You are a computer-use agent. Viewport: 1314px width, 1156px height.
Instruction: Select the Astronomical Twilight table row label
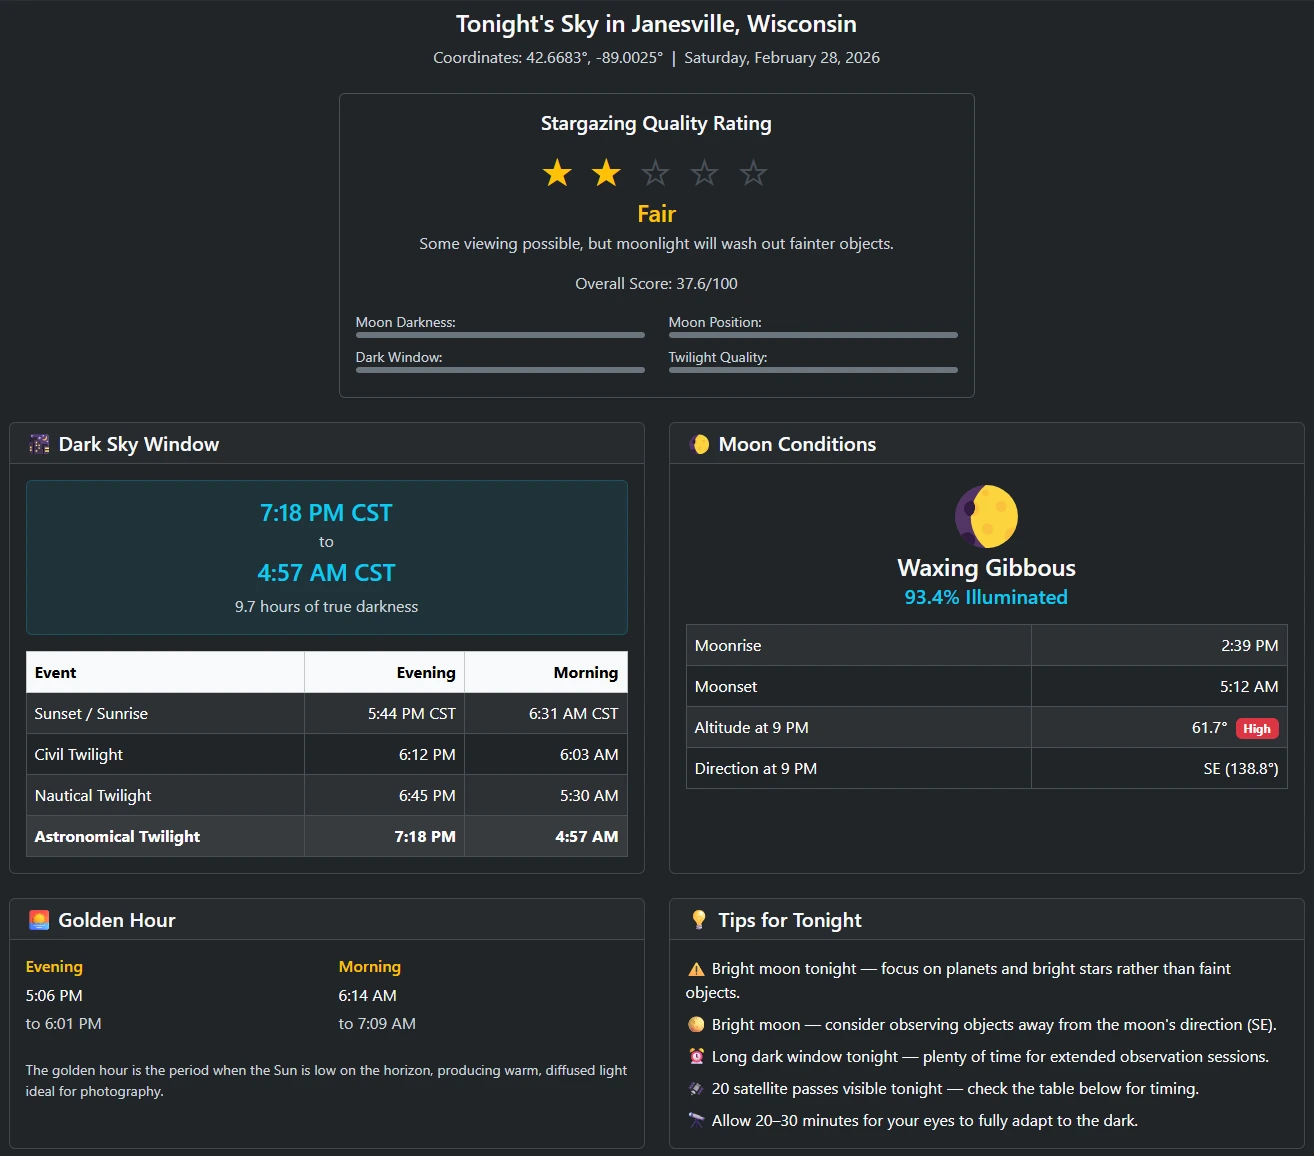coord(117,837)
